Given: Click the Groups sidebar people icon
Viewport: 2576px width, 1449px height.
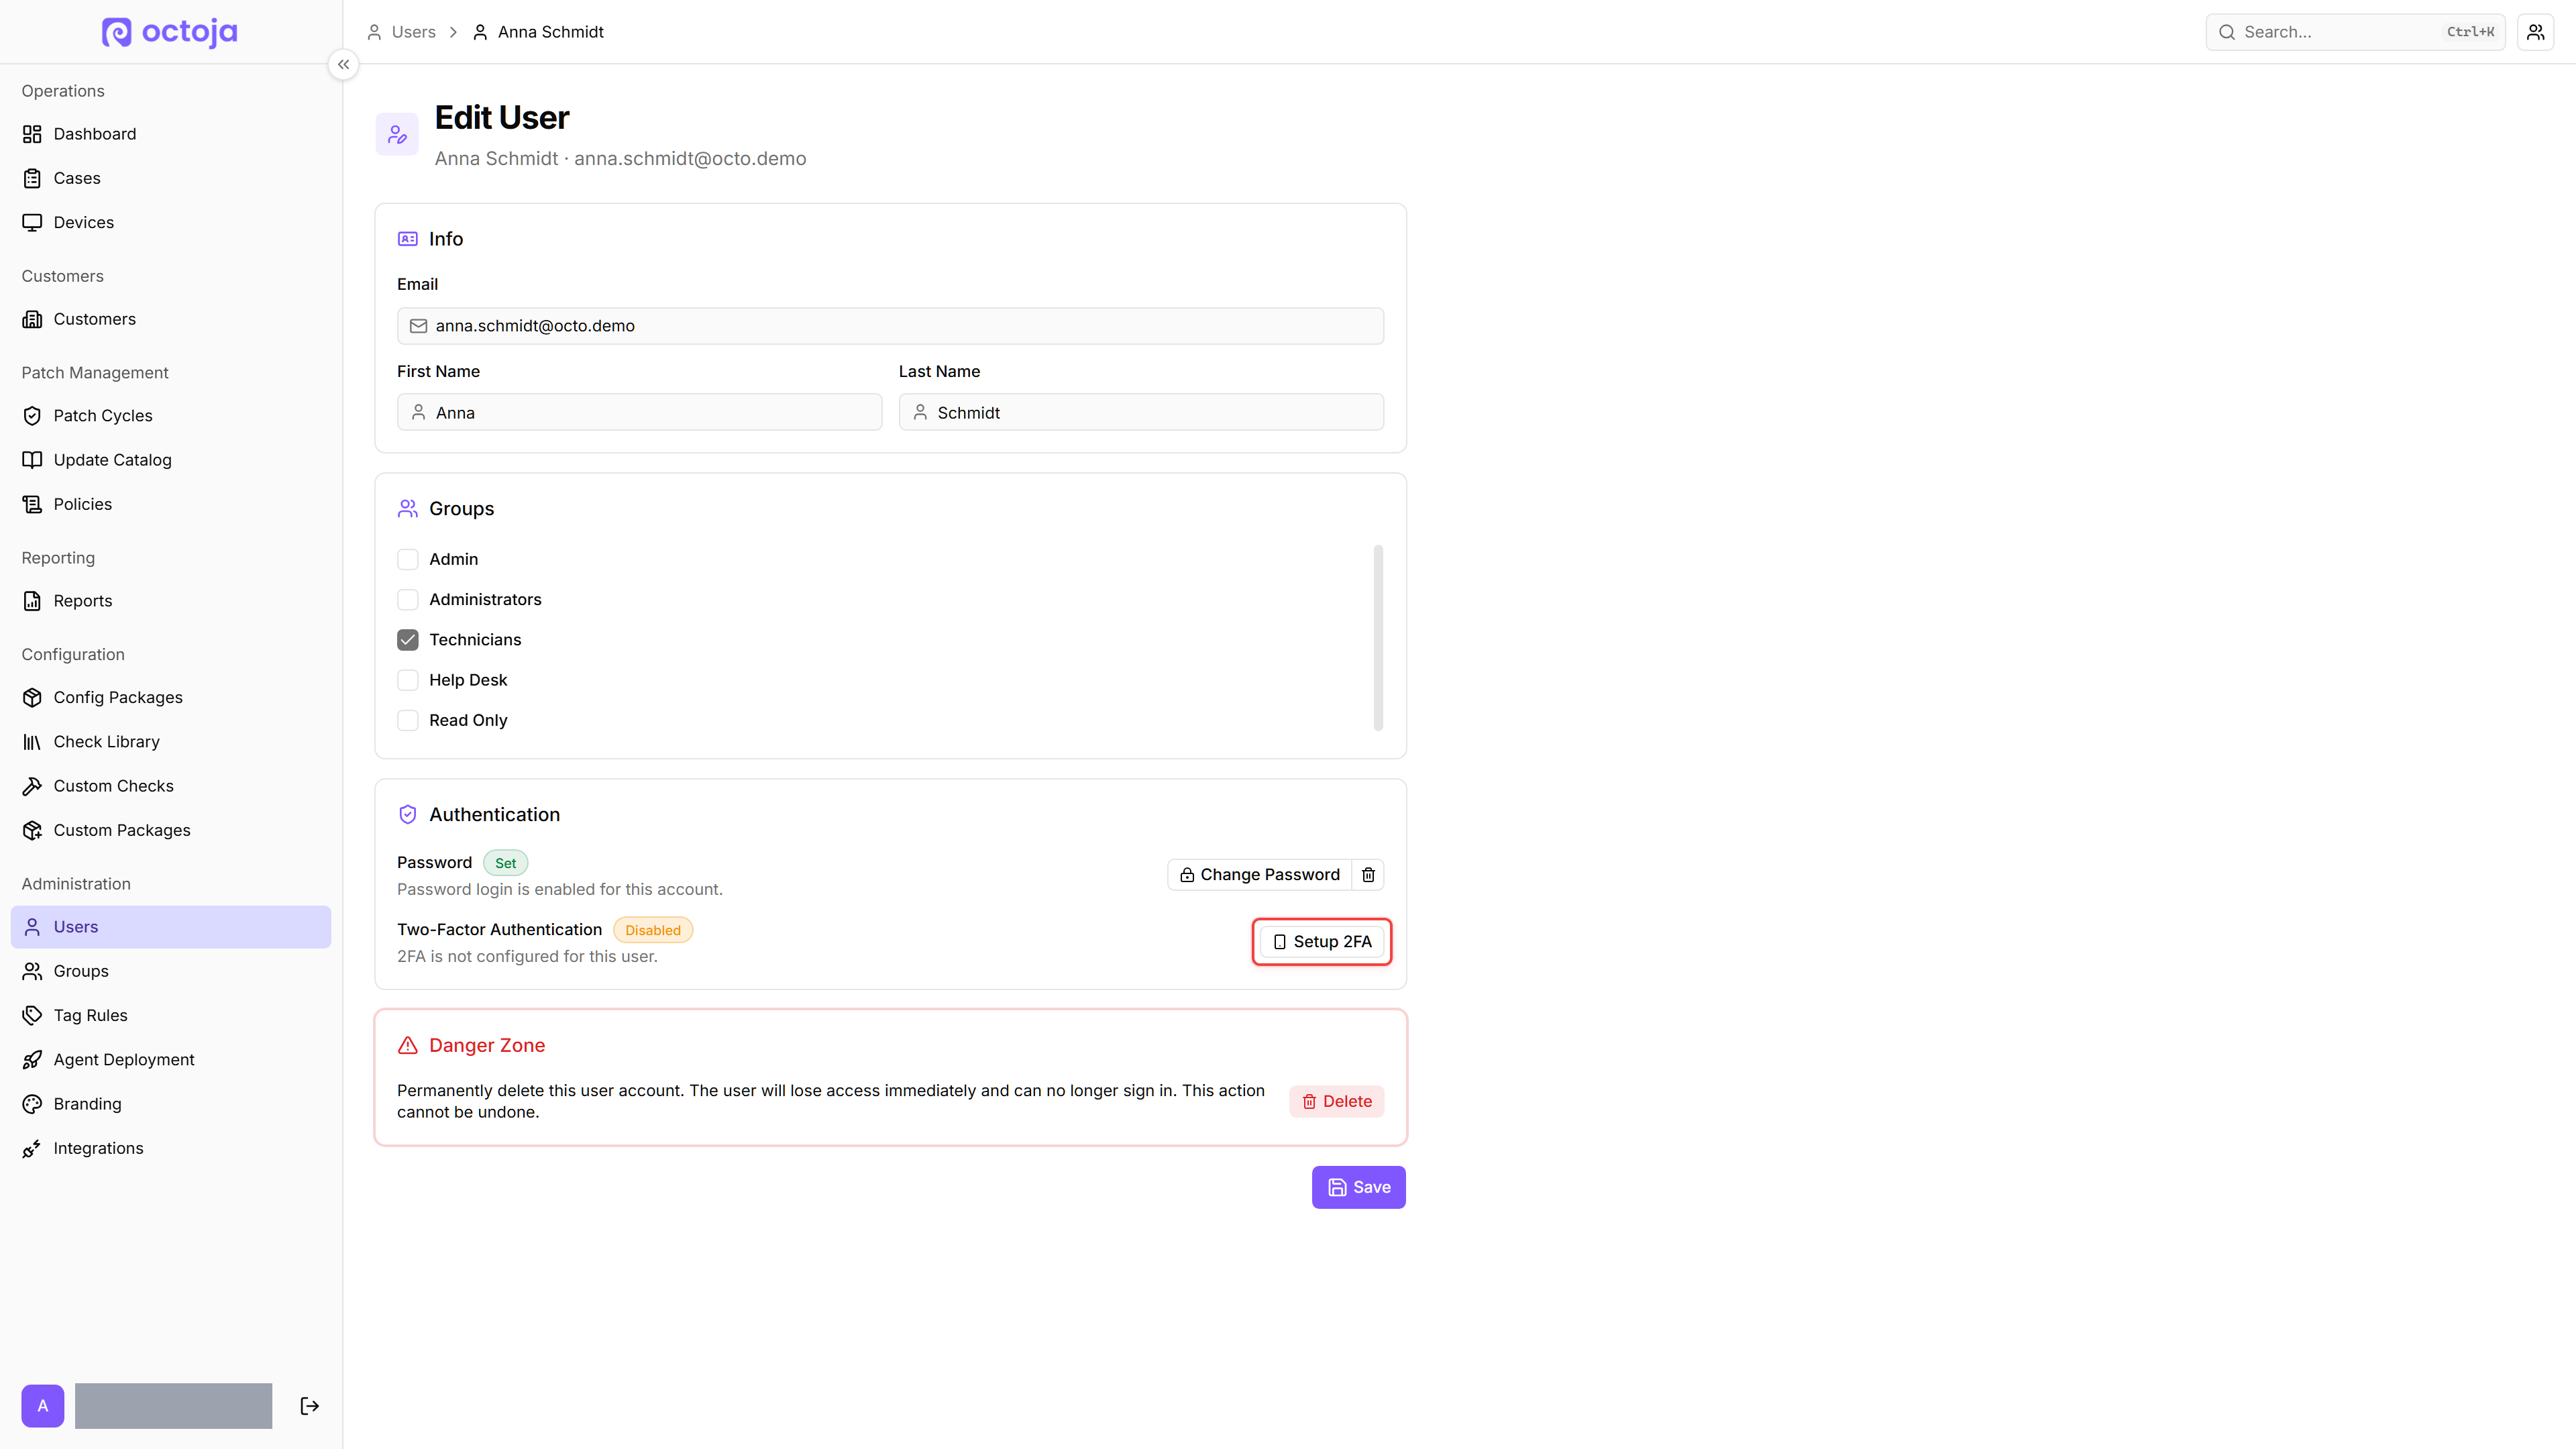Looking at the screenshot, I should (32, 971).
